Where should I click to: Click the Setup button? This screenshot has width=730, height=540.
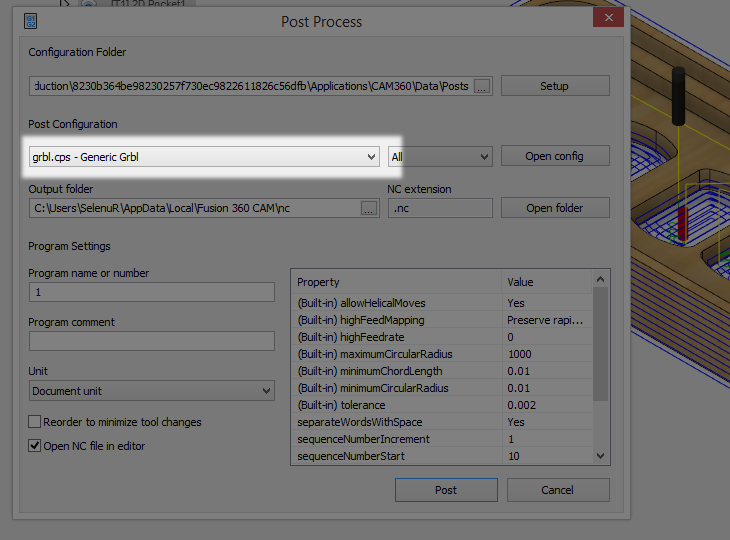tap(554, 86)
